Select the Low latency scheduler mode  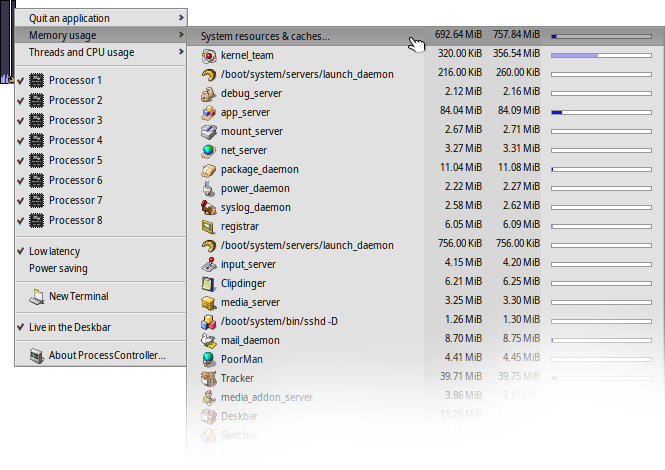101,252
